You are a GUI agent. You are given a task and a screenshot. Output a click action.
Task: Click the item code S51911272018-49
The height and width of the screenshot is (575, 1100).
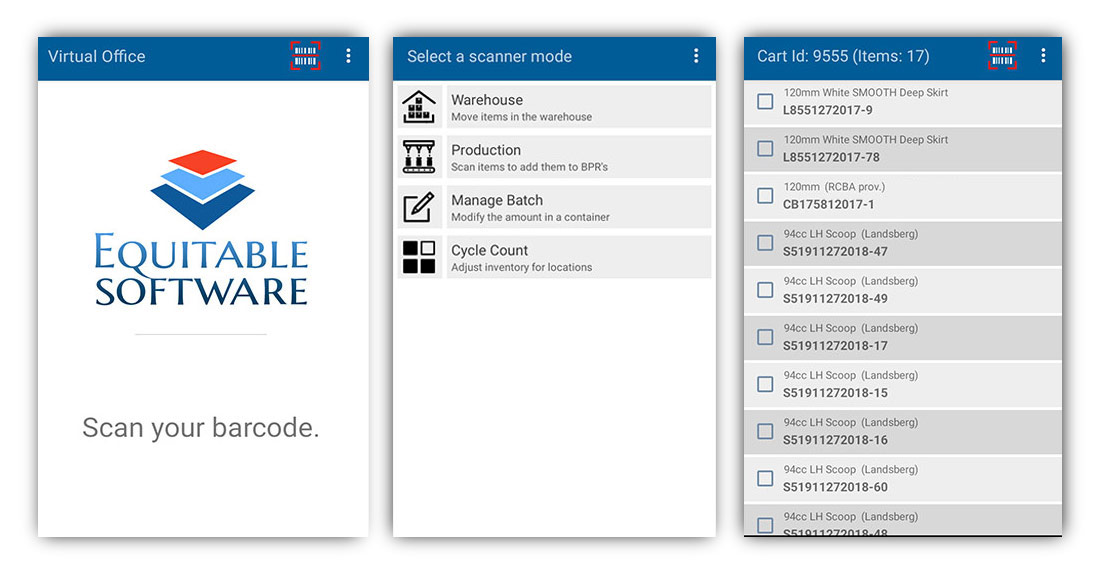coord(836,299)
